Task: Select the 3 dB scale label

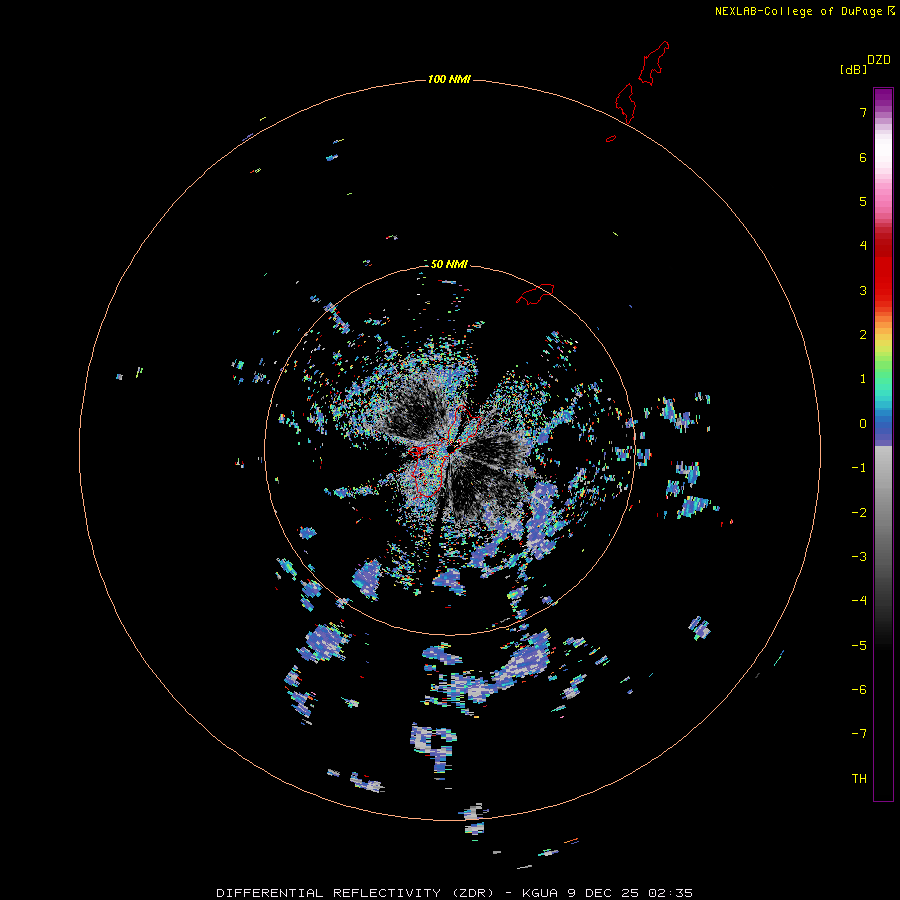Action: 863,290
